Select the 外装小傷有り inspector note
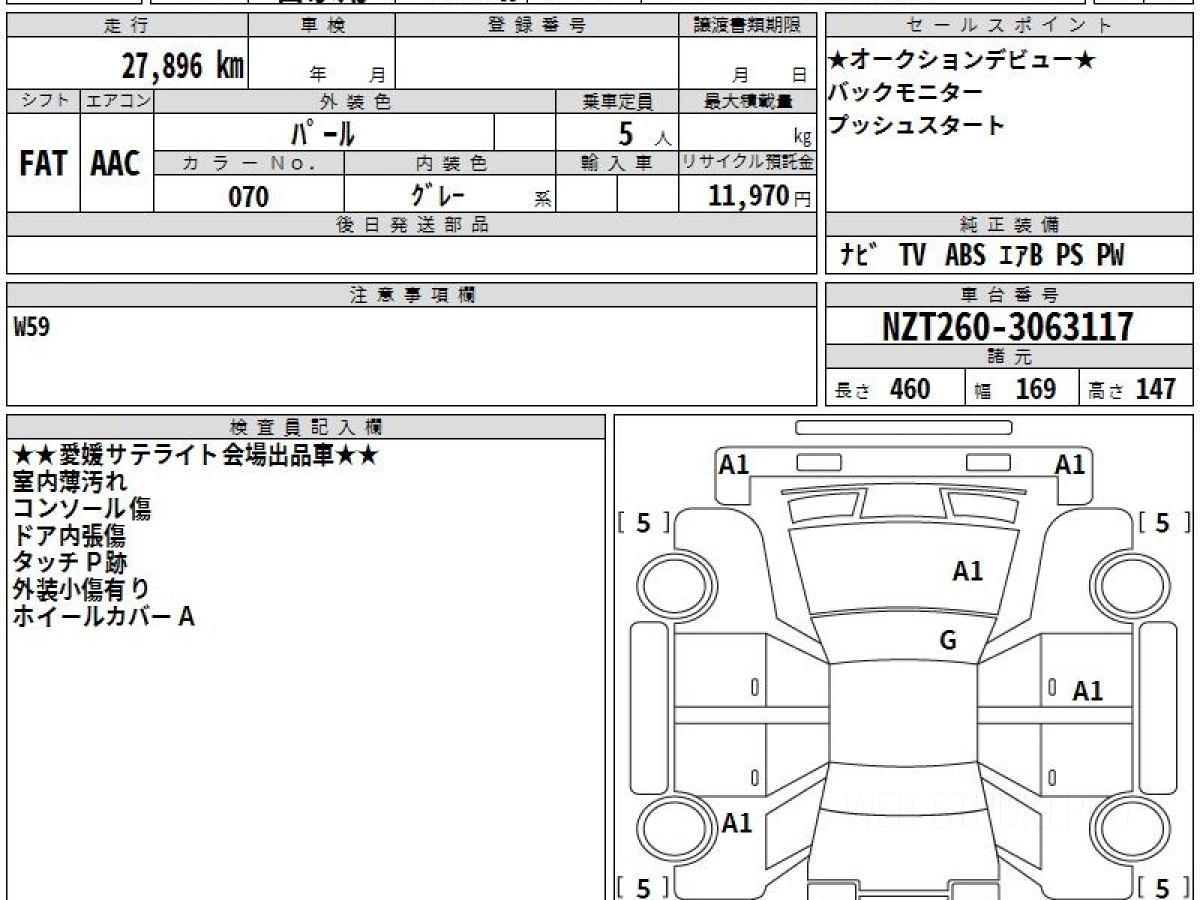 tap(82, 590)
